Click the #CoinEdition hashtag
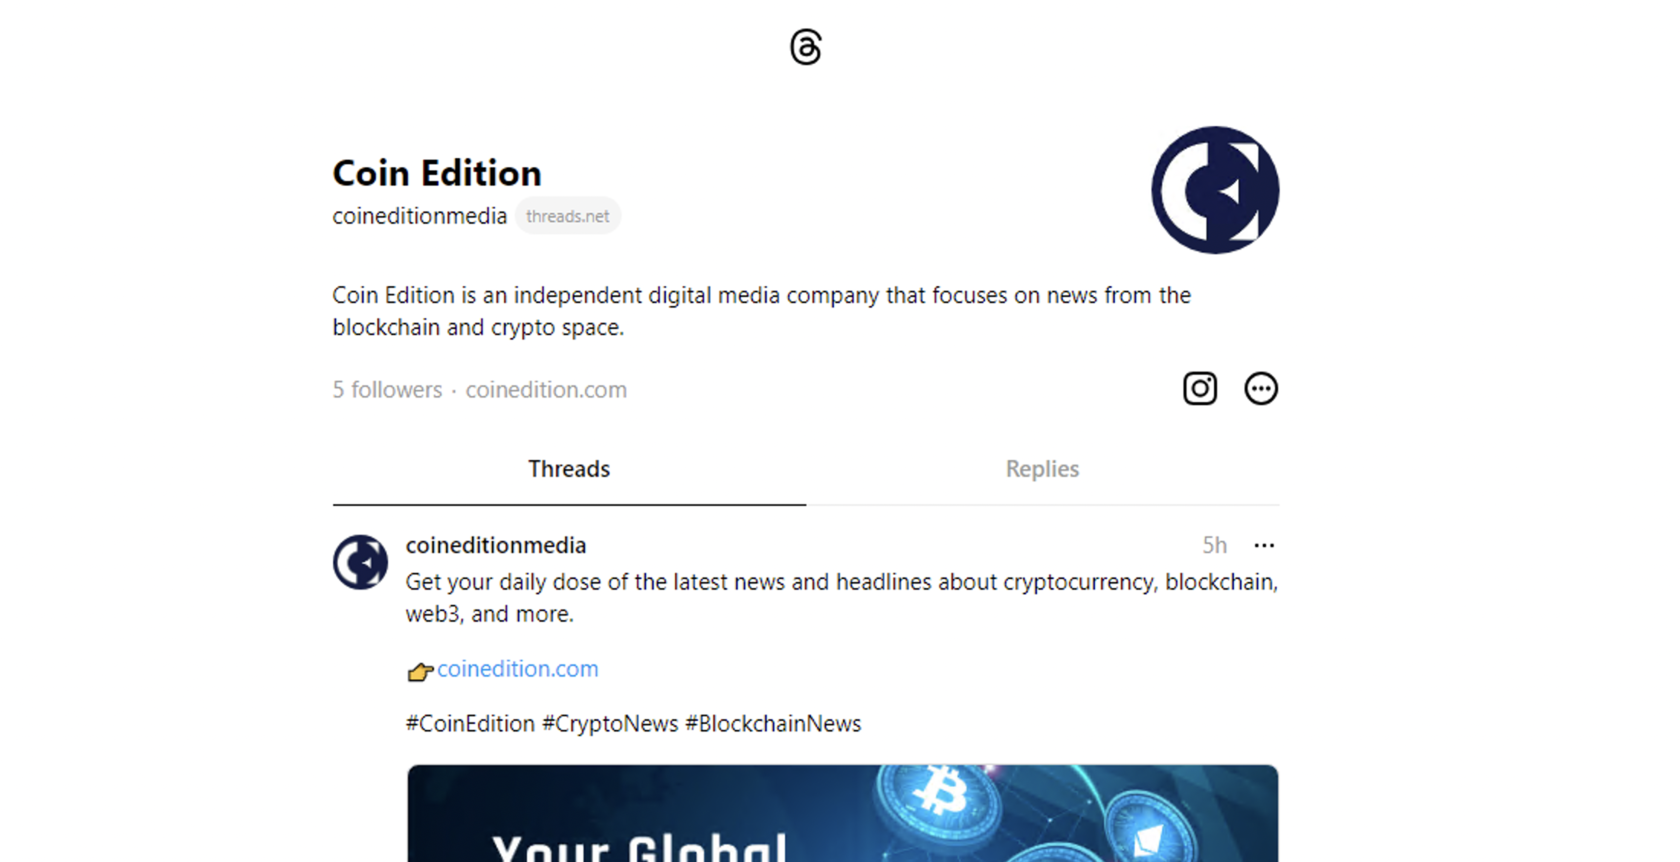Image resolution: width=1680 pixels, height=862 pixels. click(470, 724)
